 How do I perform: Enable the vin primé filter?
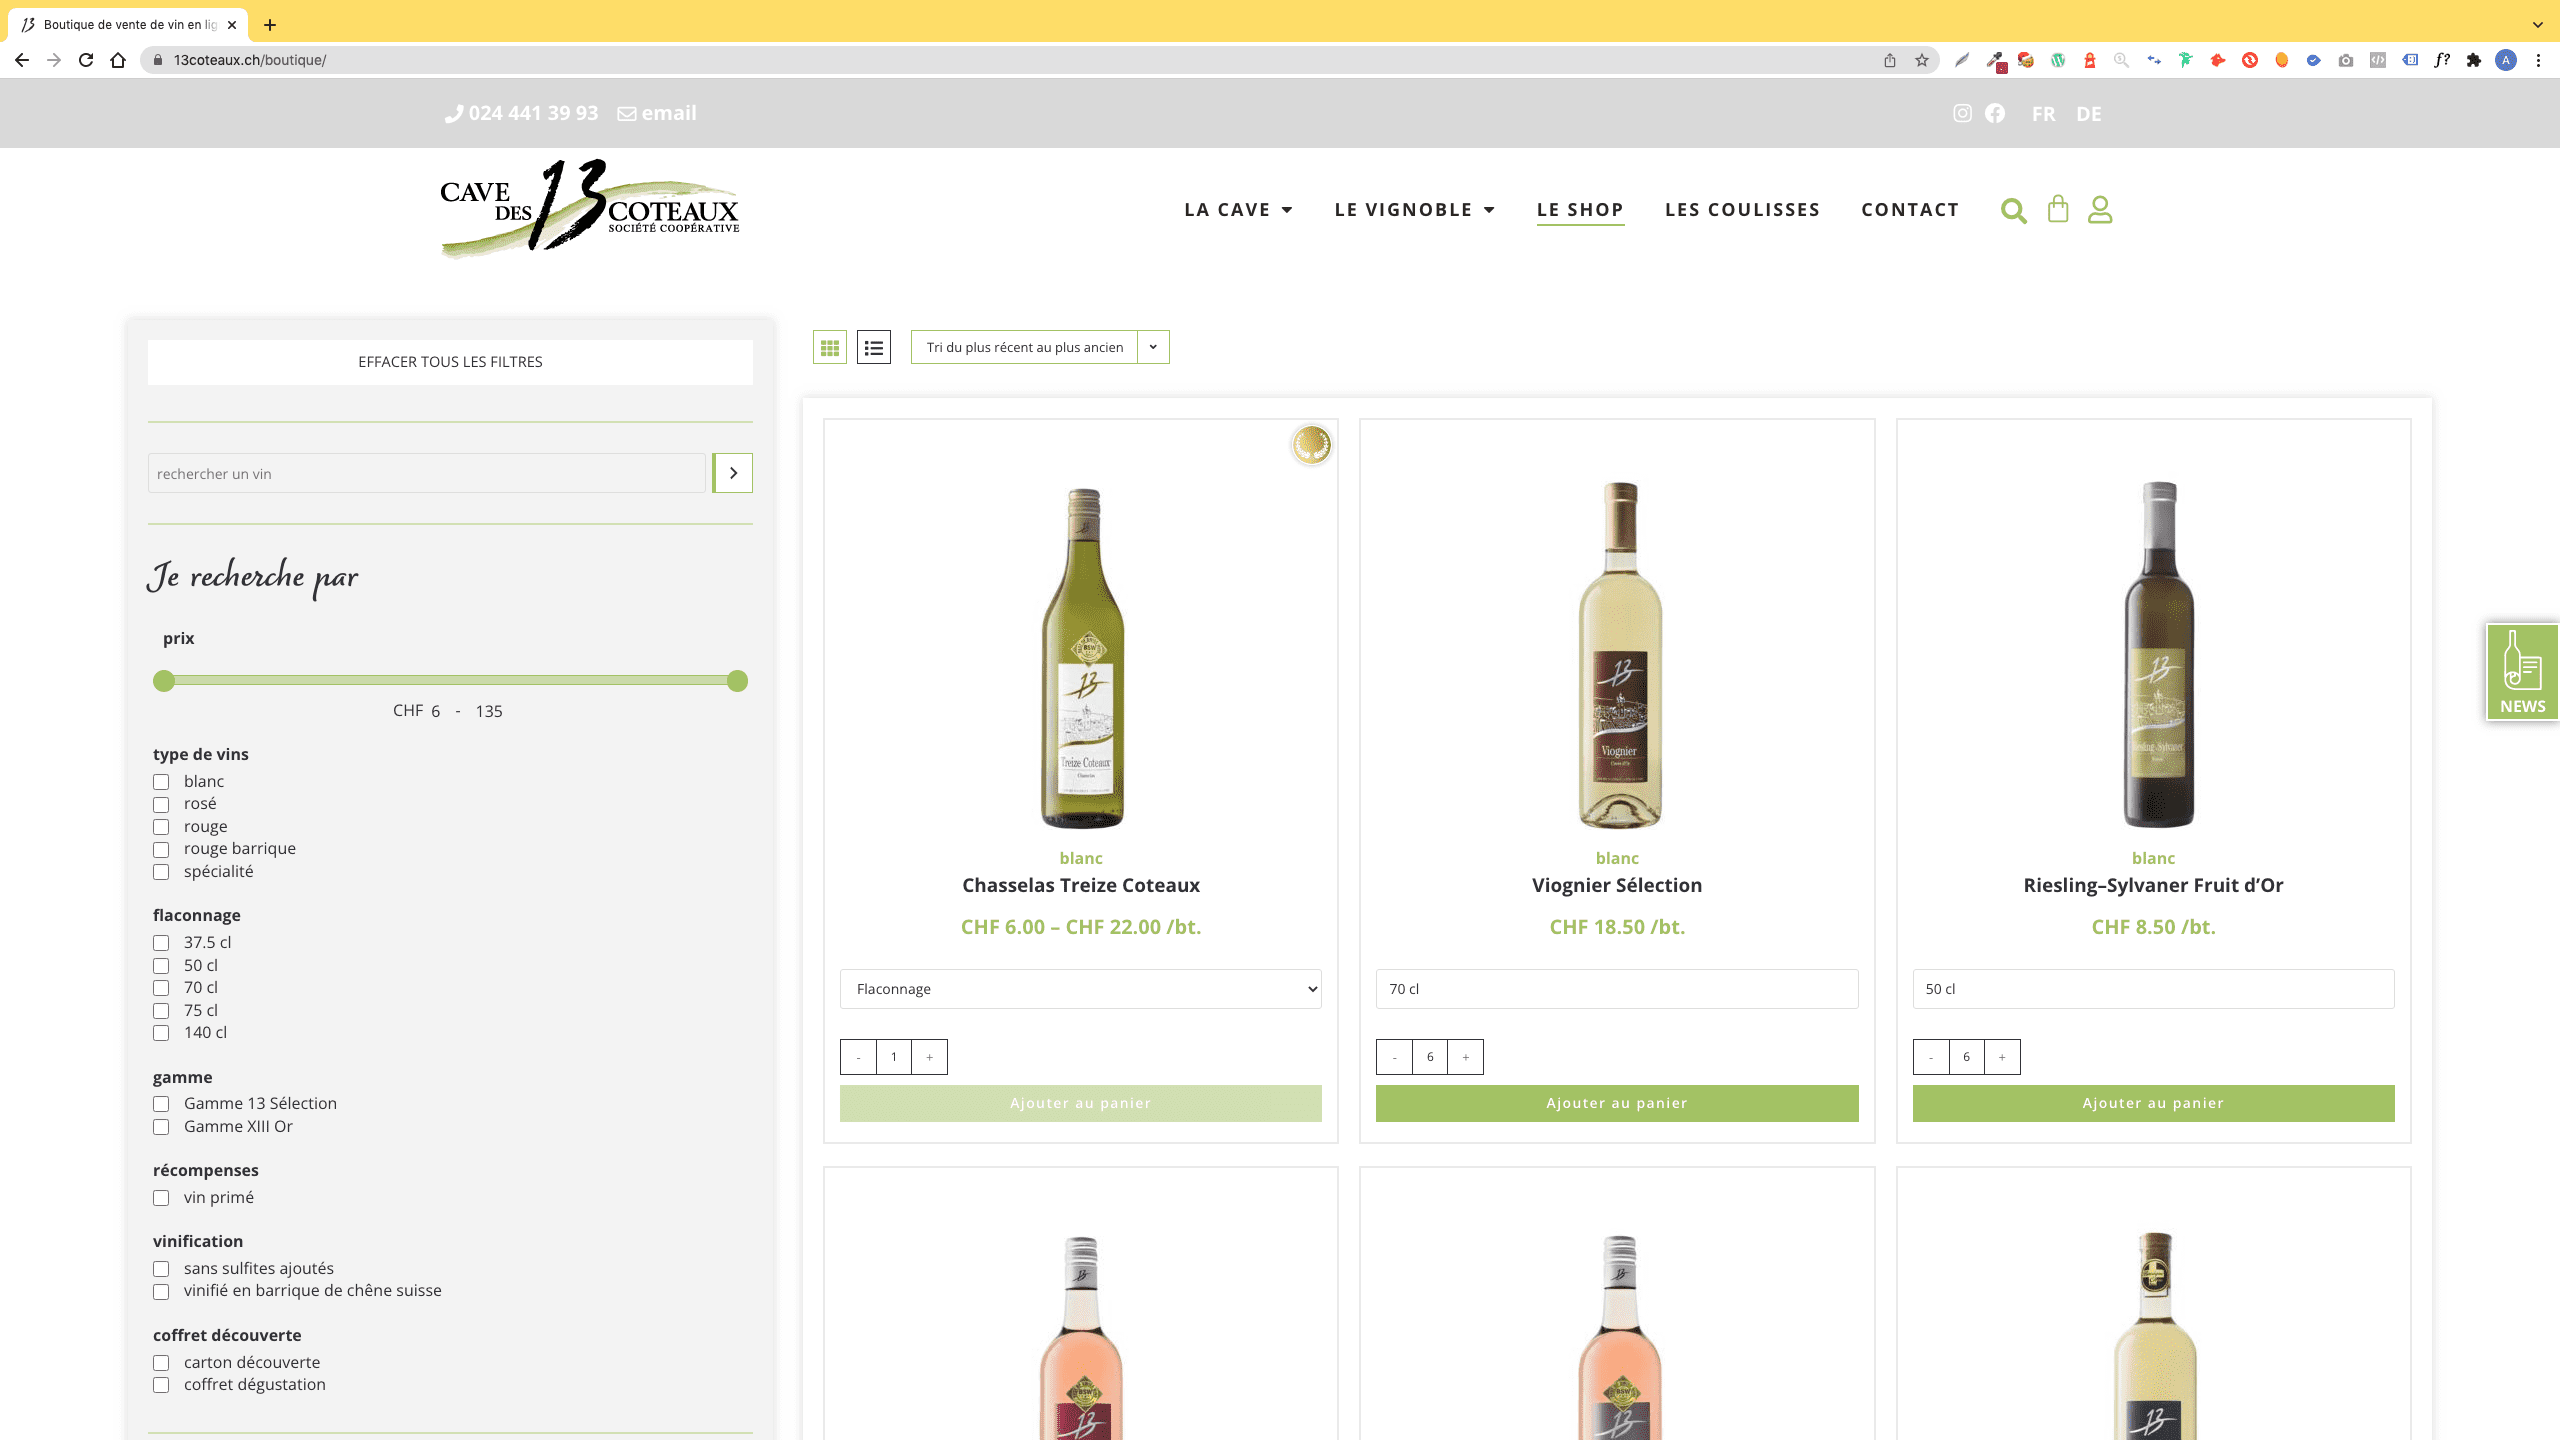pyautogui.click(x=161, y=1198)
